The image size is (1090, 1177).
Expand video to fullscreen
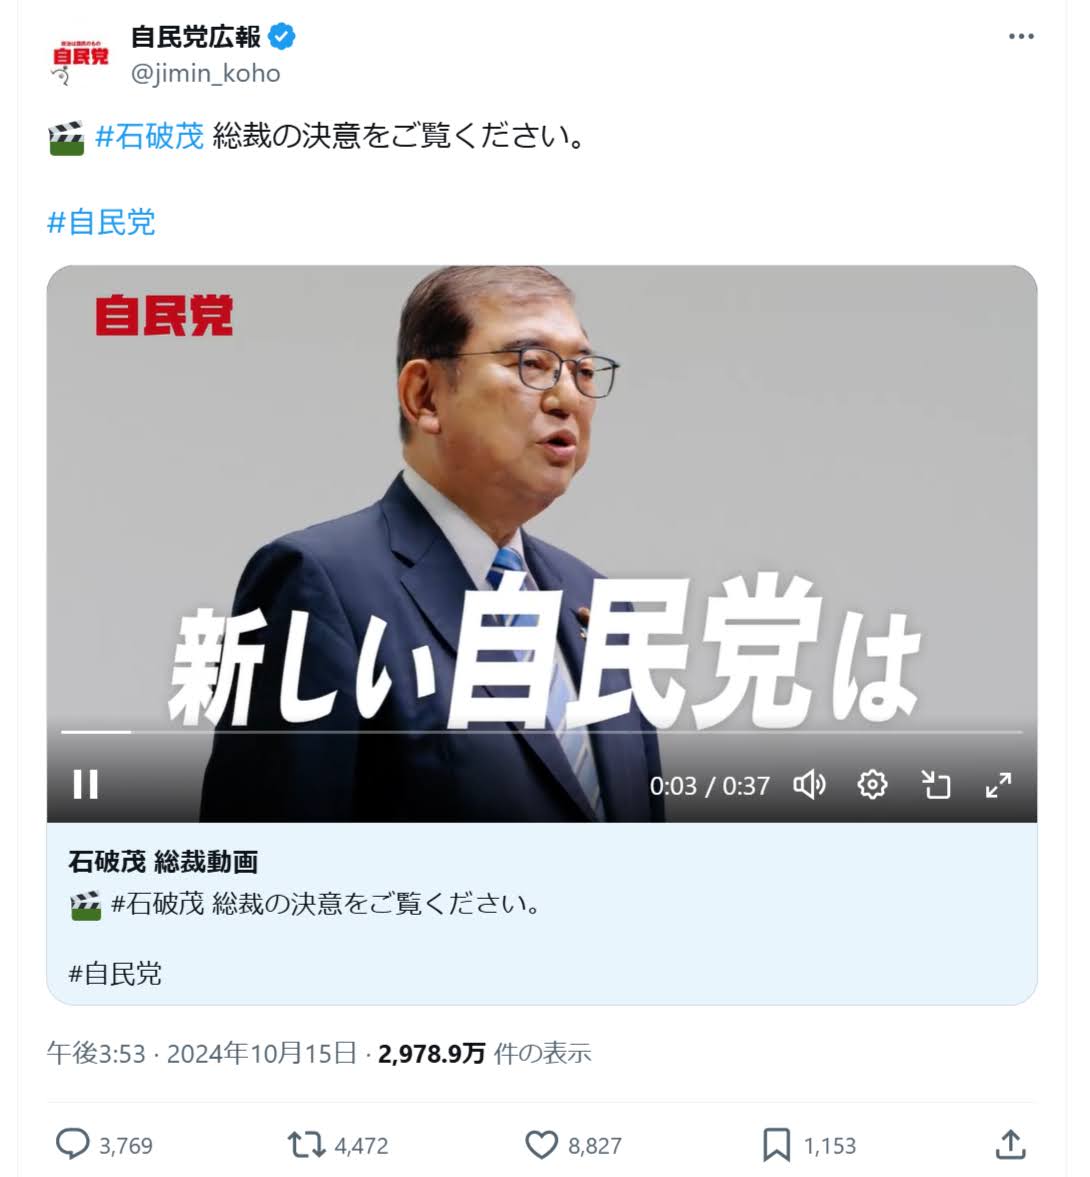pos(998,785)
